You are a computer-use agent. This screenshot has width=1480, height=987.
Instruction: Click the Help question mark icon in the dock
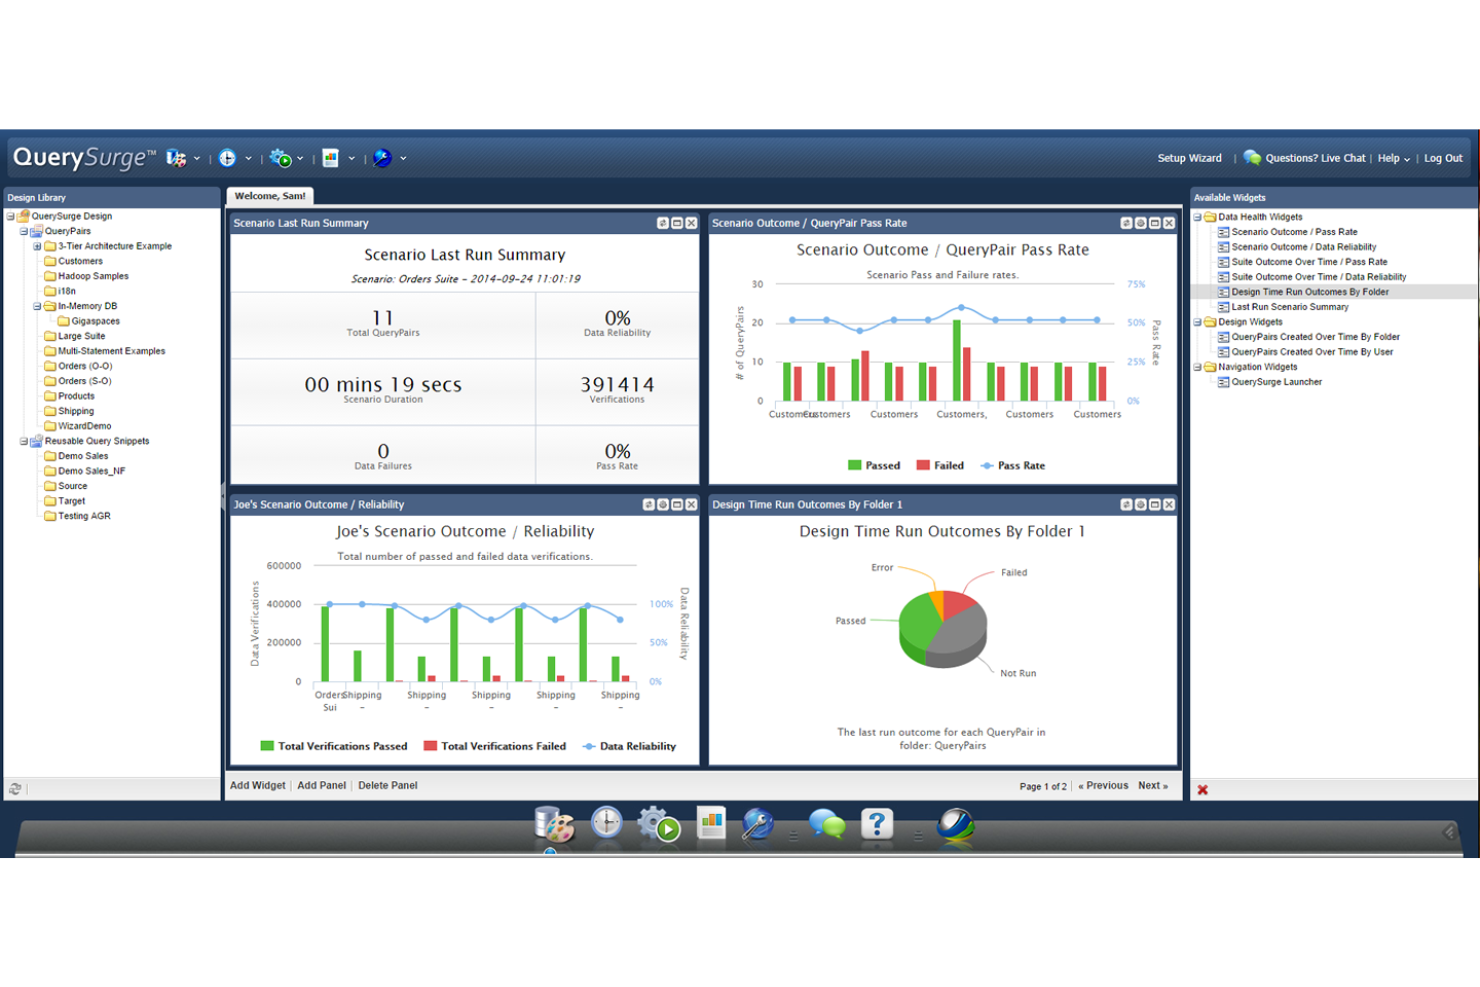[877, 825]
